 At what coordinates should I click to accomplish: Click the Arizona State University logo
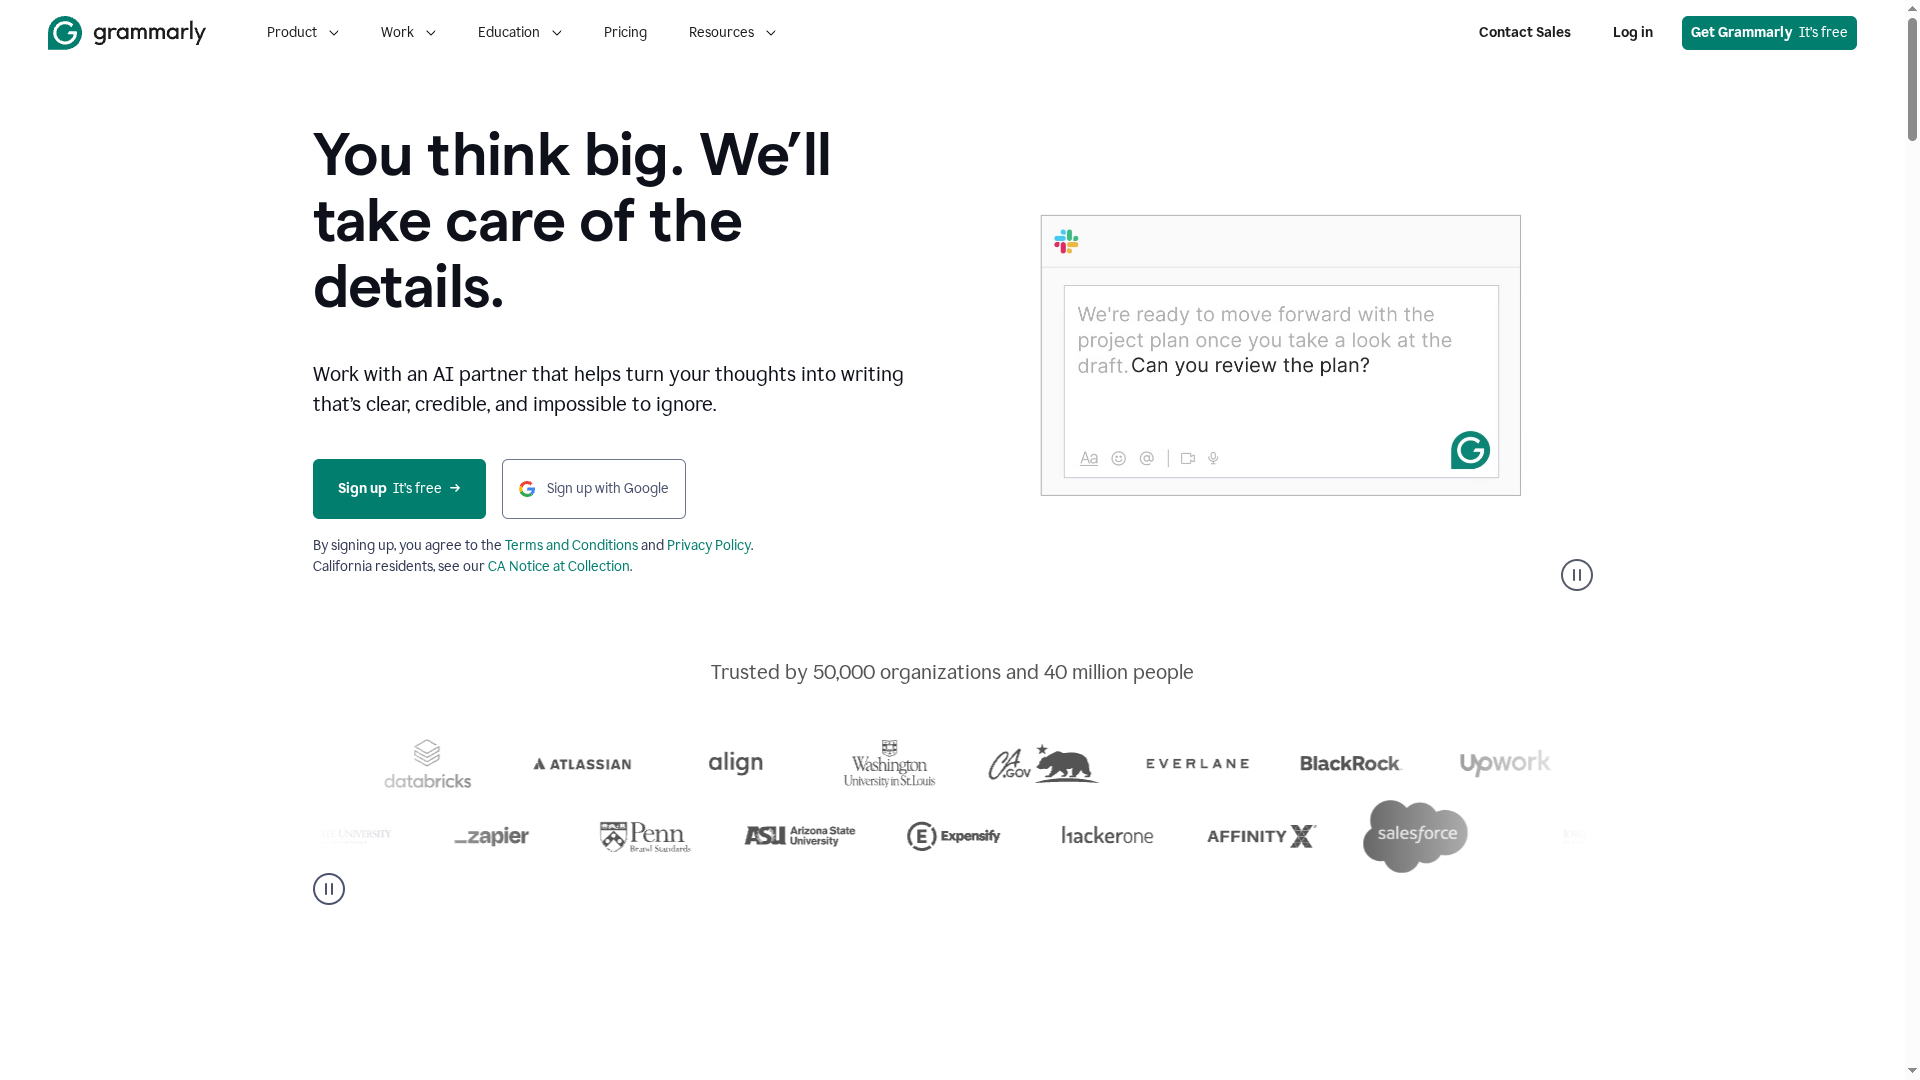pos(799,836)
